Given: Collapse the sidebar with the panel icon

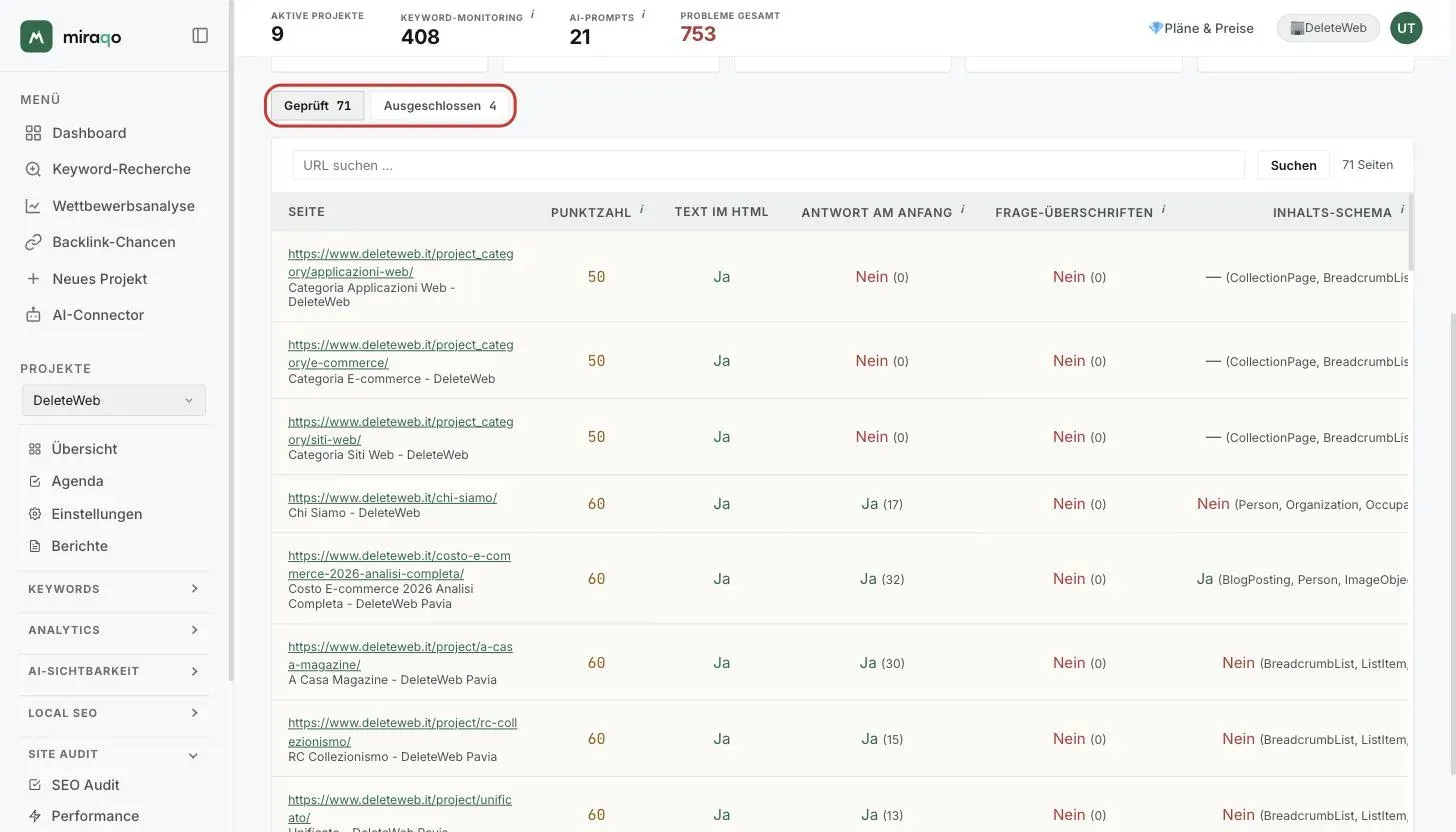Looking at the screenshot, I should pyautogui.click(x=200, y=36).
